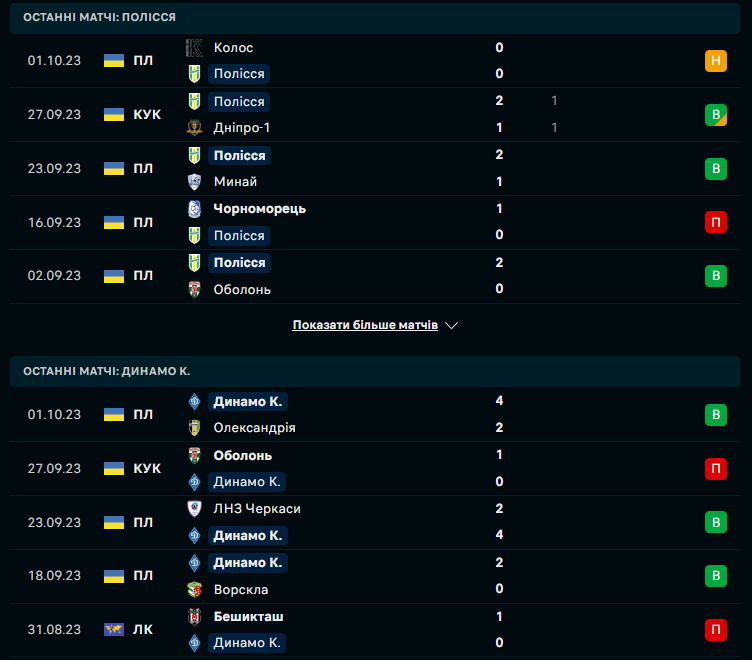Click the Чорноморець club crest
Screen dimensions: 752x660
tap(195, 209)
